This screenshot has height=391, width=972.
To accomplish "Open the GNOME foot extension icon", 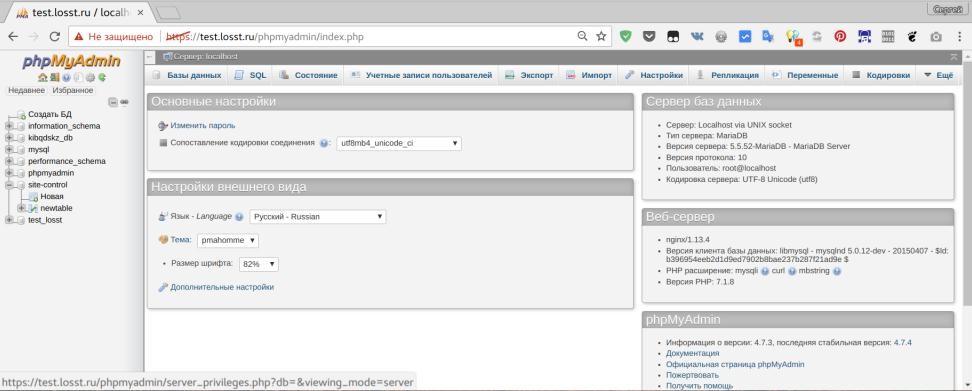I will (912, 37).
